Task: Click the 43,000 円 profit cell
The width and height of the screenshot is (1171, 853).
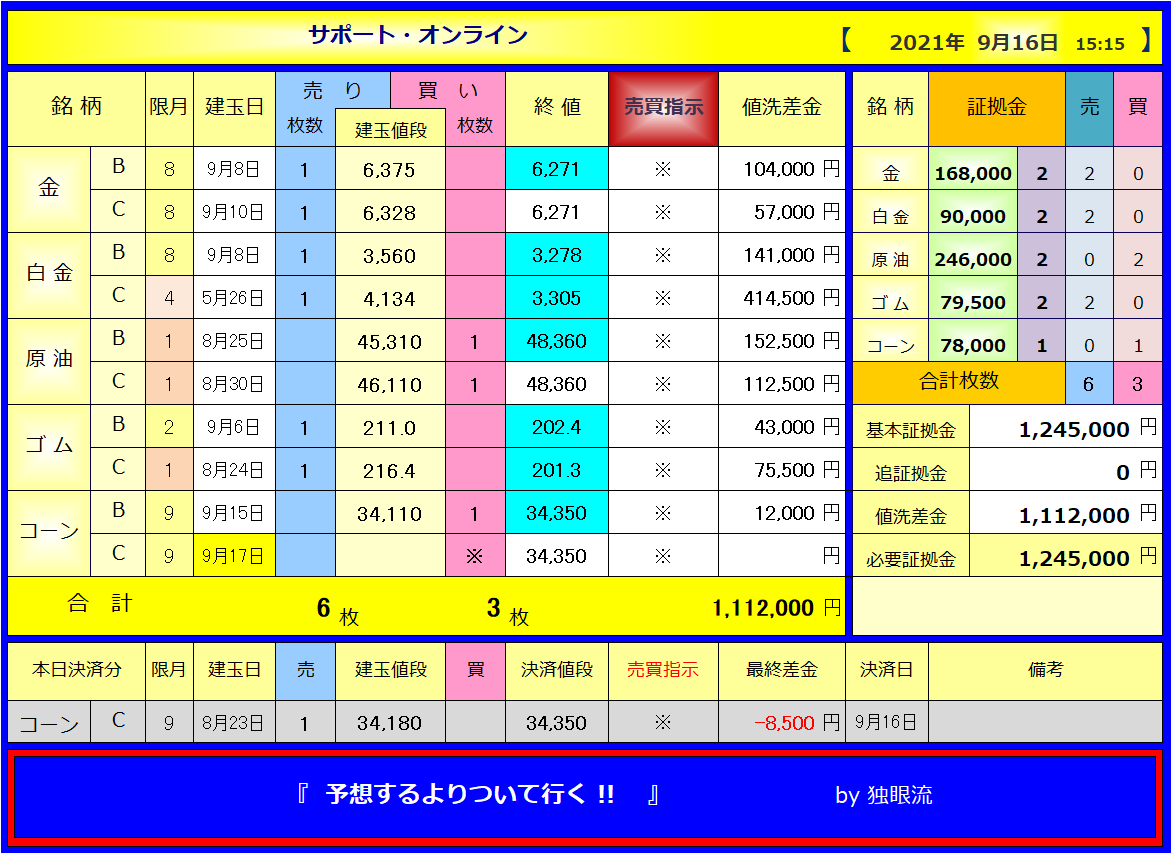Action: 781,427
